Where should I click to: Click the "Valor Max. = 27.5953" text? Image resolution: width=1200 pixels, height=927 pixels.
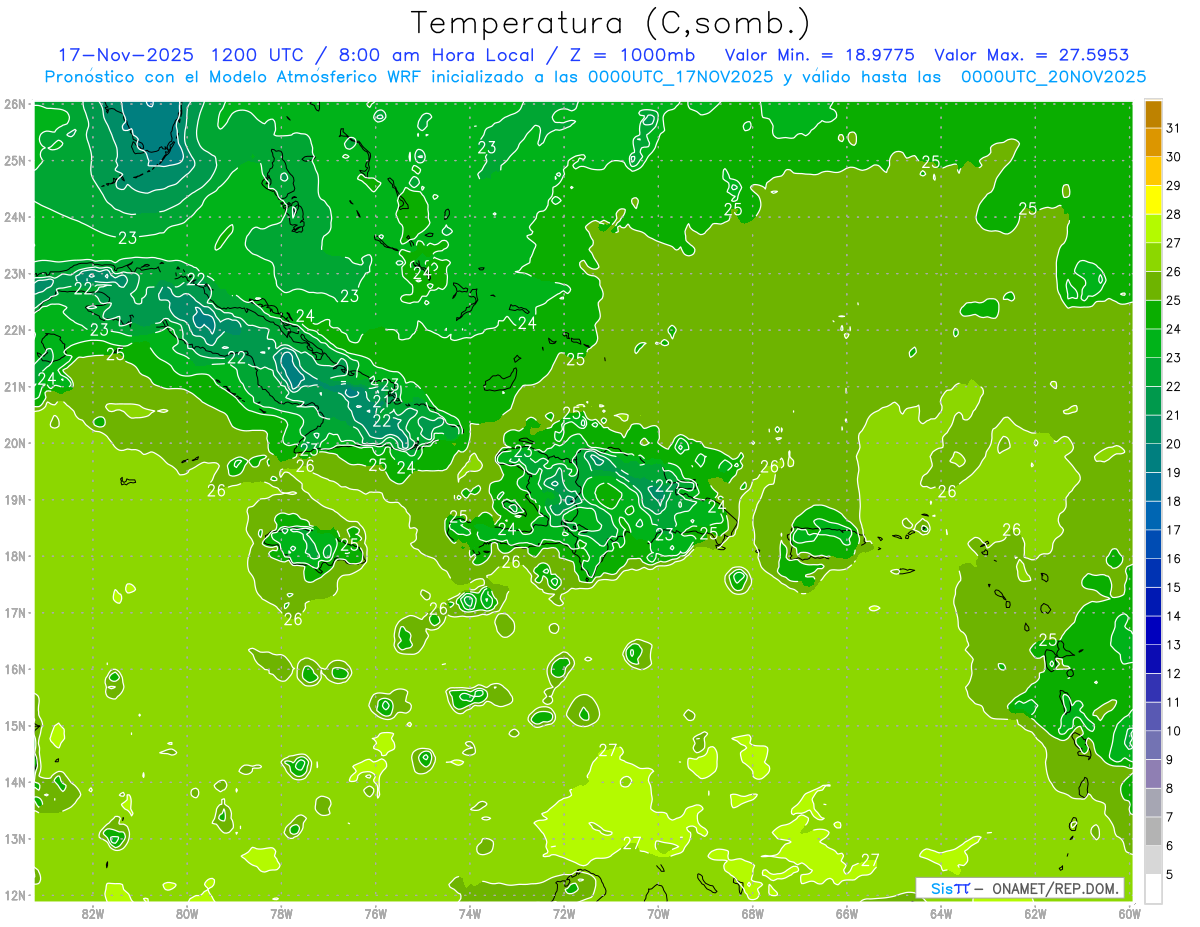[1034, 55]
